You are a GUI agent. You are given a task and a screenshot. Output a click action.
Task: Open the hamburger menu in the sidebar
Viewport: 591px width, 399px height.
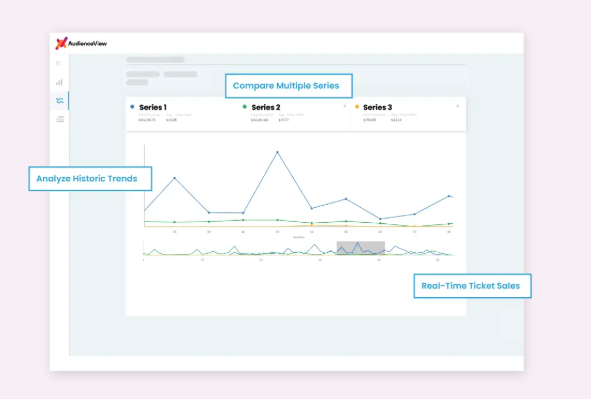(58, 63)
